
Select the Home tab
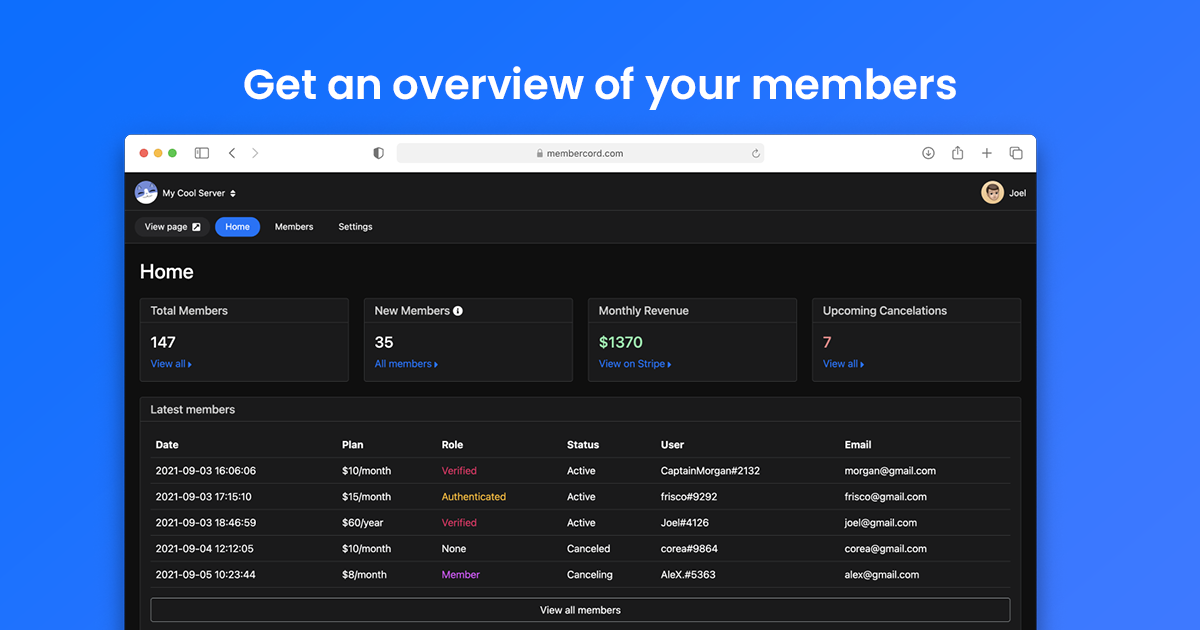pyautogui.click(x=237, y=227)
